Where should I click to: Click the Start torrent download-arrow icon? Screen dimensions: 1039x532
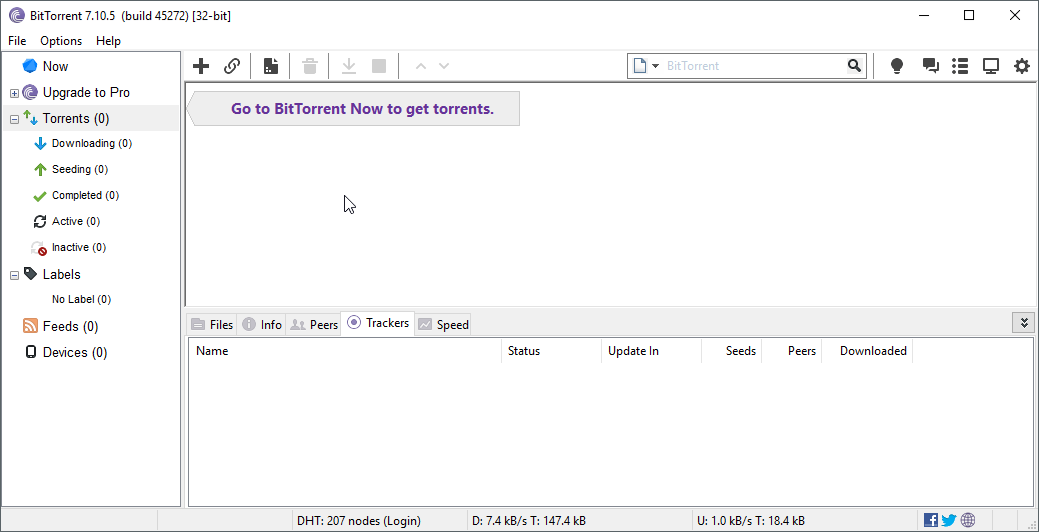[349, 66]
